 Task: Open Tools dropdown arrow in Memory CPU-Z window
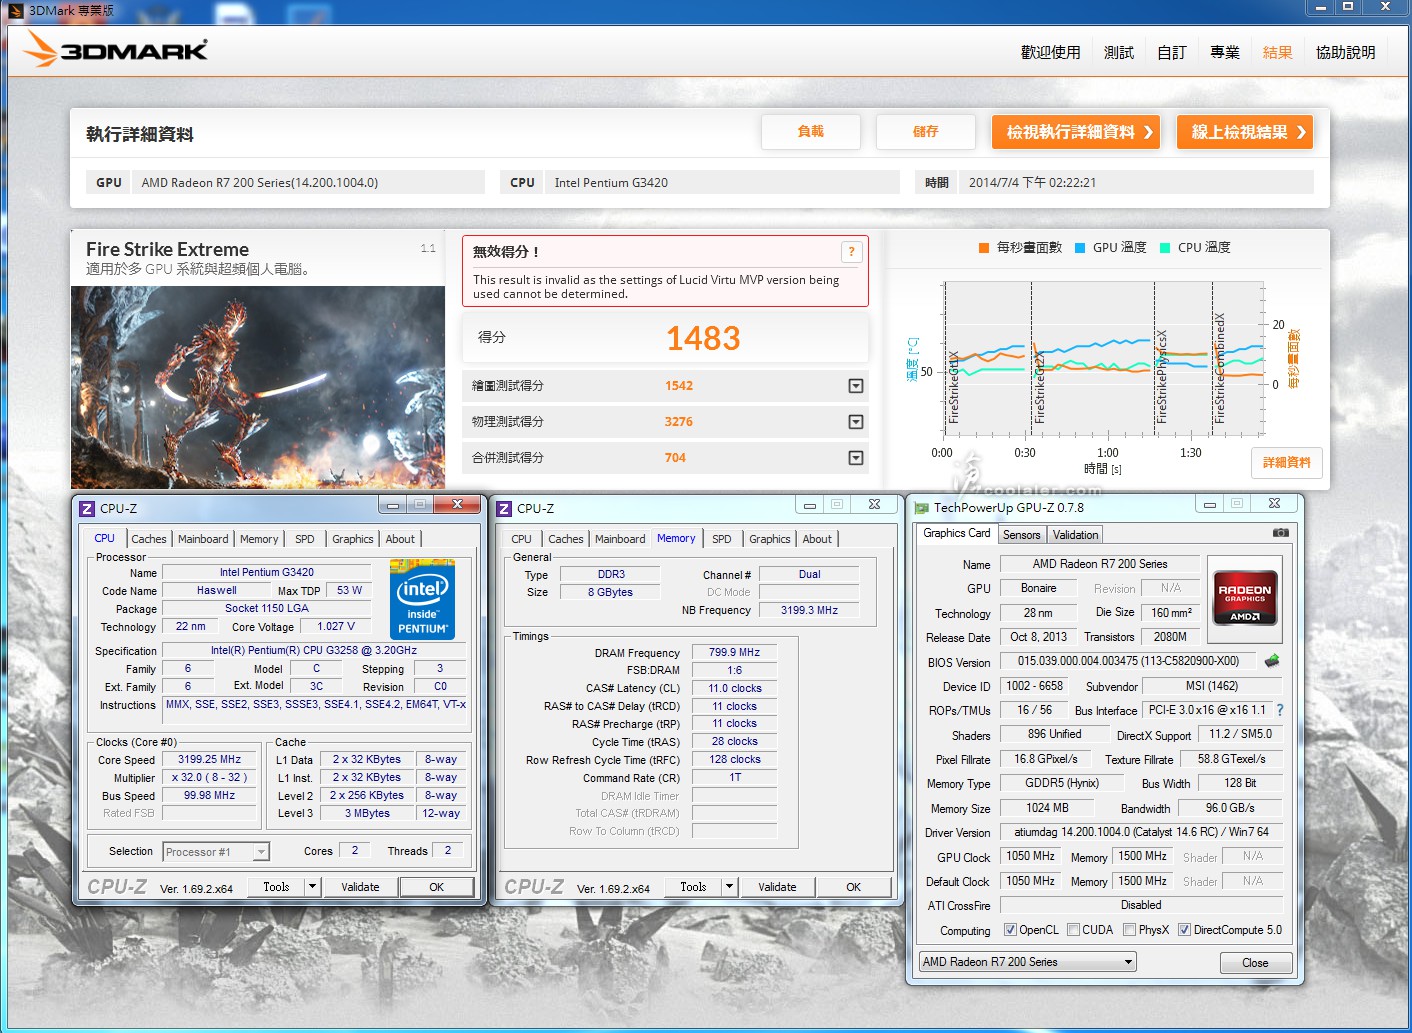pyautogui.click(x=729, y=887)
